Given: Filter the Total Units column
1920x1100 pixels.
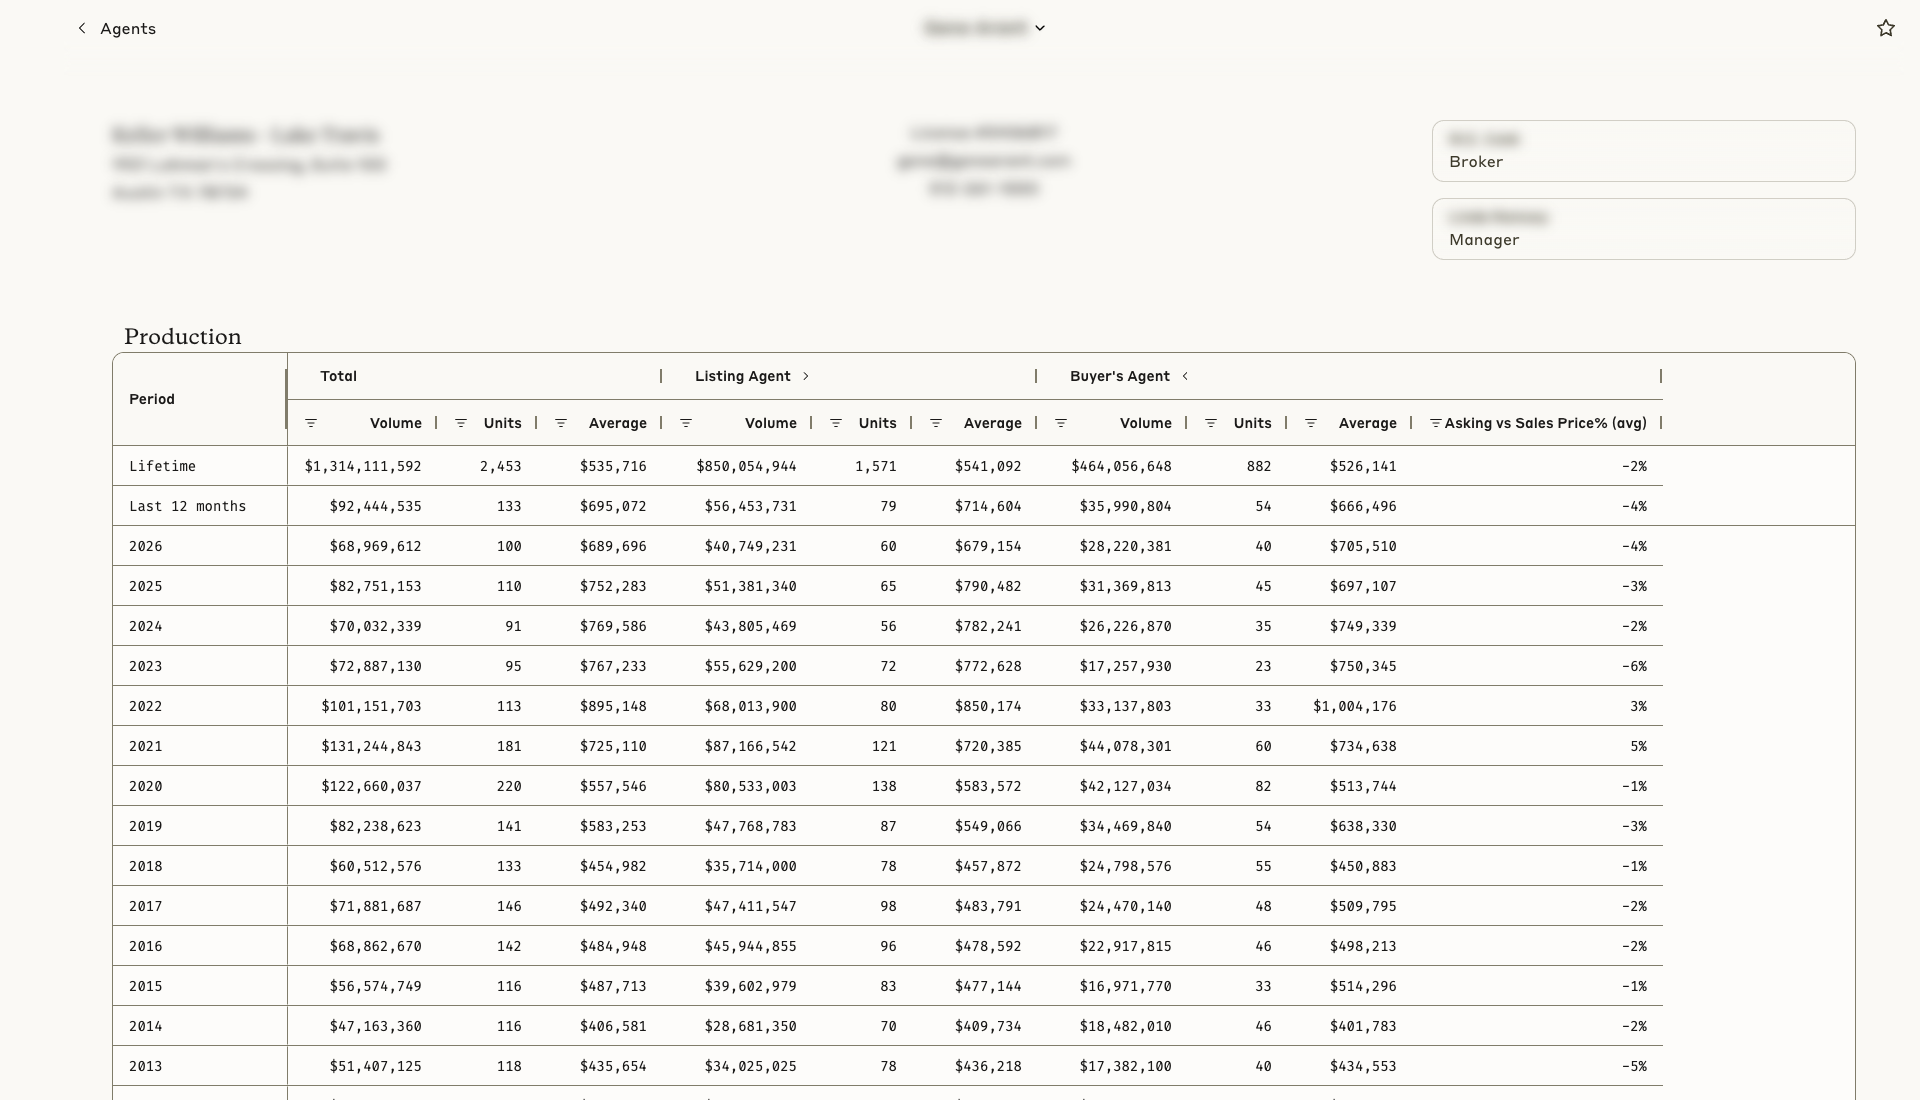Looking at the screenshot, I should [x=461, y=423].
